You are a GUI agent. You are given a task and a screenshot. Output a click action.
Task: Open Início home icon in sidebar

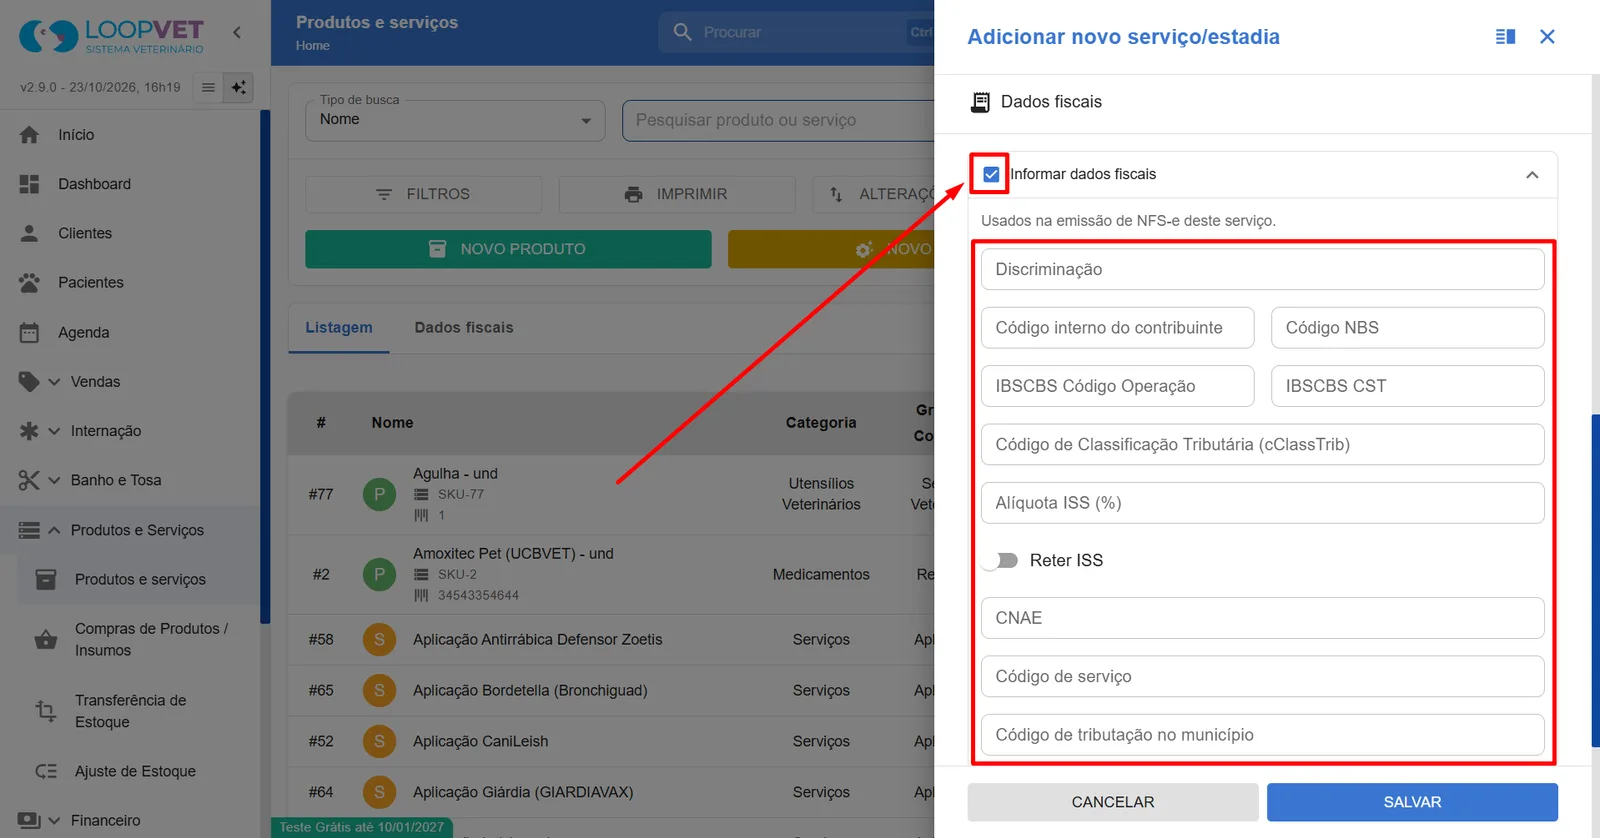click(x=30, y=134)
